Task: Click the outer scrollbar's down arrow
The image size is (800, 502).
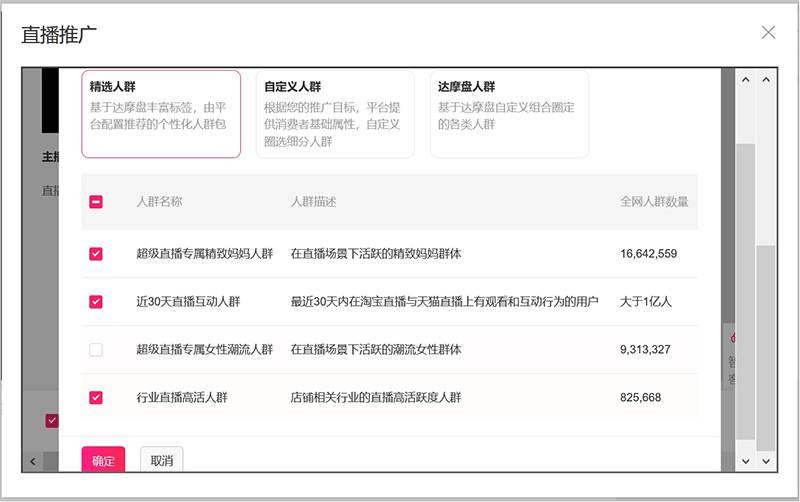Action: (767, 460)
